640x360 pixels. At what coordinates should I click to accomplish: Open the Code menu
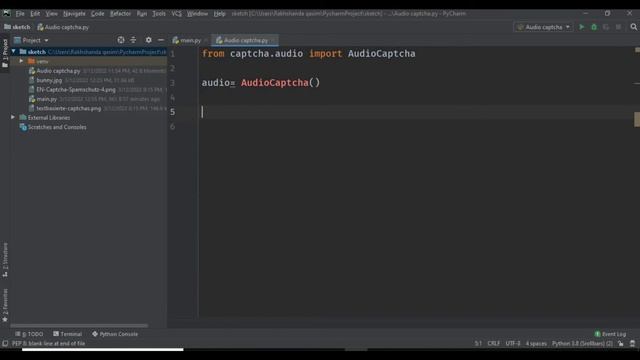[97, 13]
